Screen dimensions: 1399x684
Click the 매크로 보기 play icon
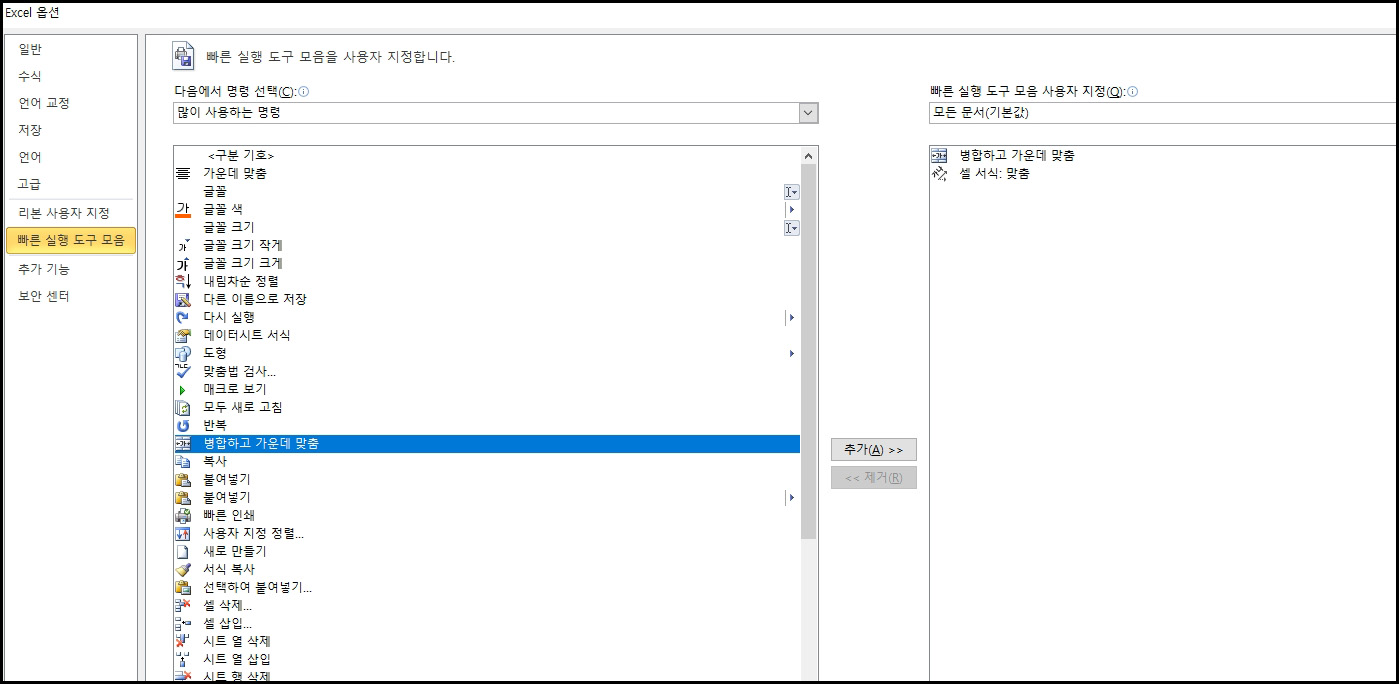[183, 389]
